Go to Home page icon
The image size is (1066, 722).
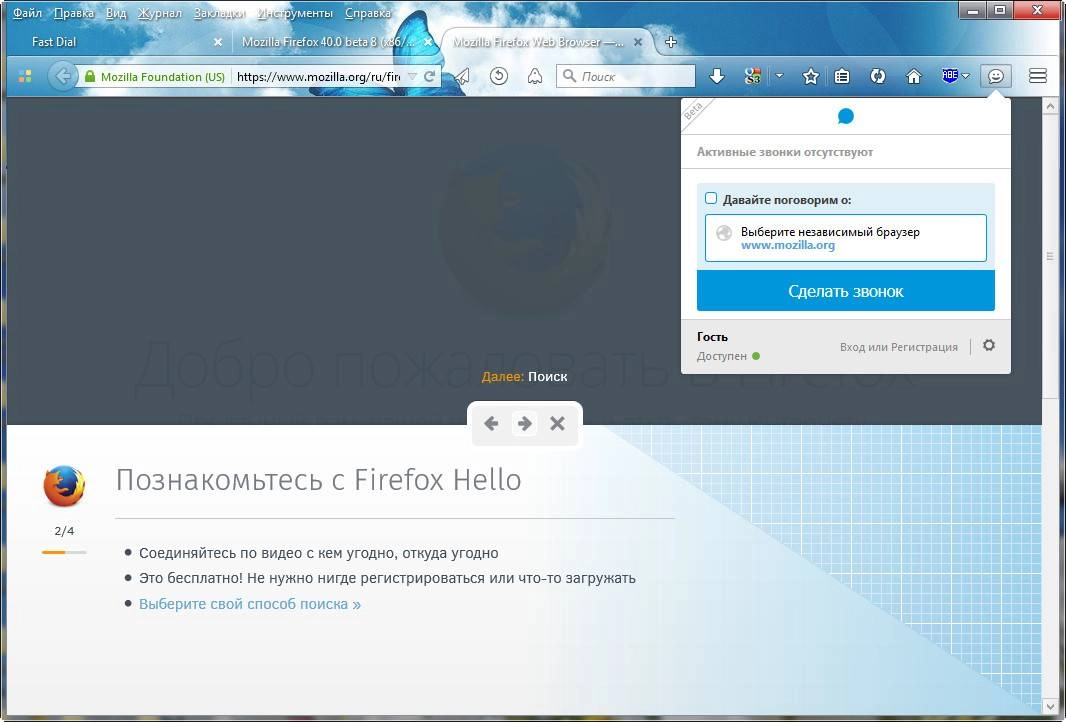click(914, 76)
